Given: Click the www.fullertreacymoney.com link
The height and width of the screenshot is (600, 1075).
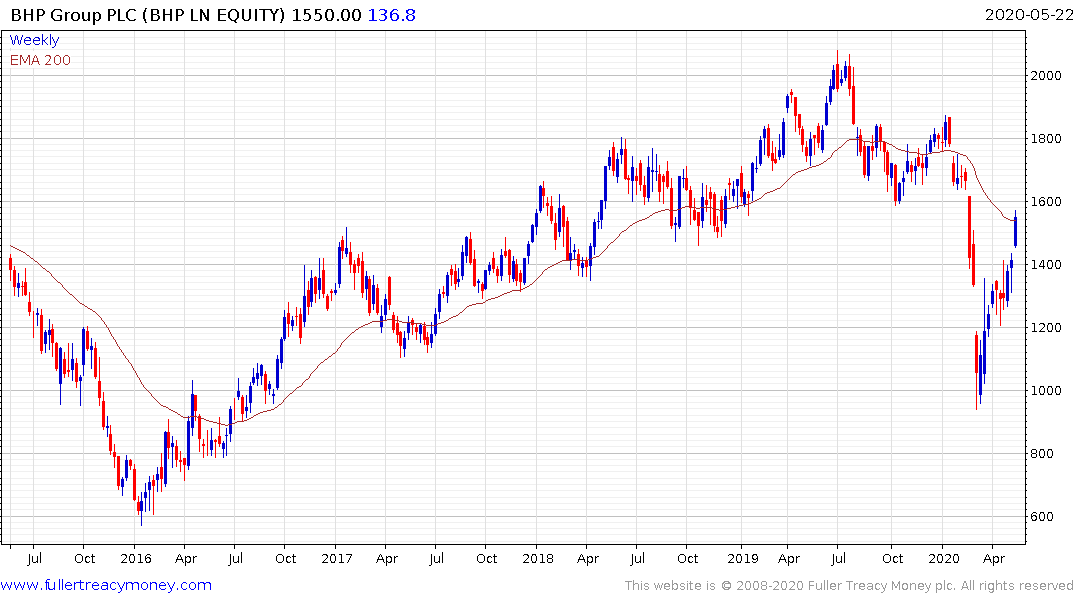Looking at the screenshot, I should (106, 585).
